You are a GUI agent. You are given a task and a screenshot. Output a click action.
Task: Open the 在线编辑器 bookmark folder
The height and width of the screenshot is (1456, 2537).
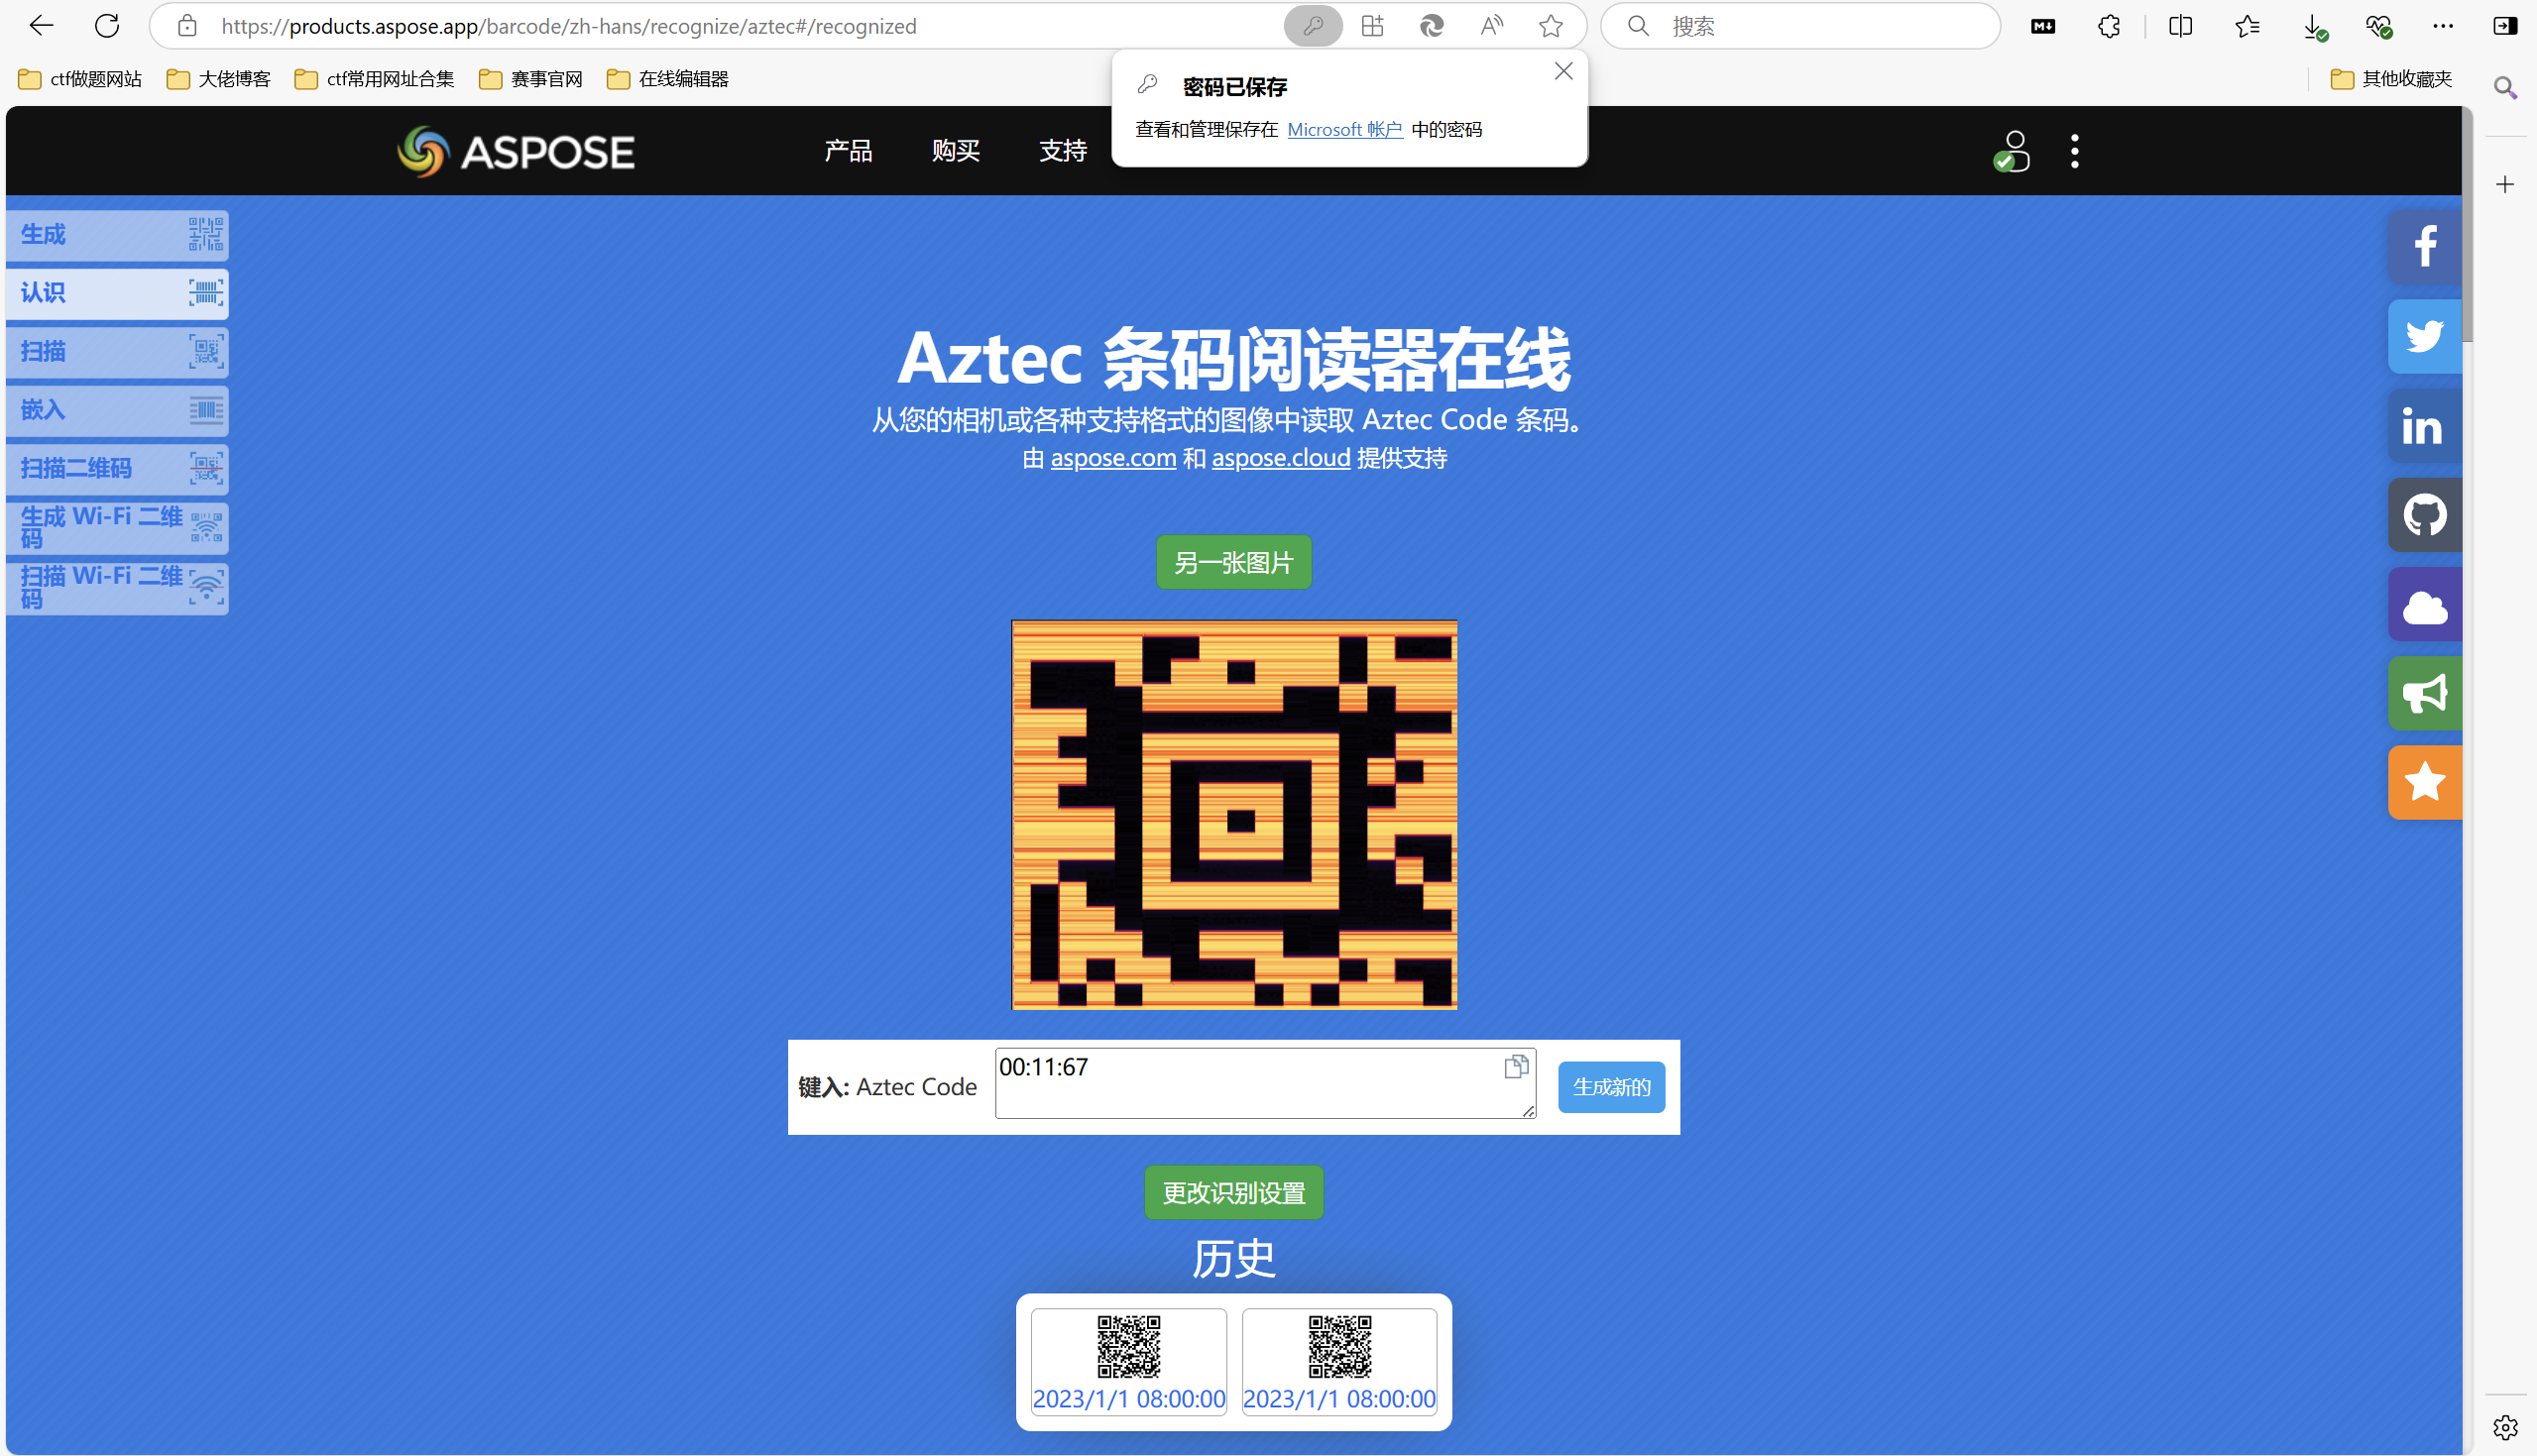[x=668, y=79]
